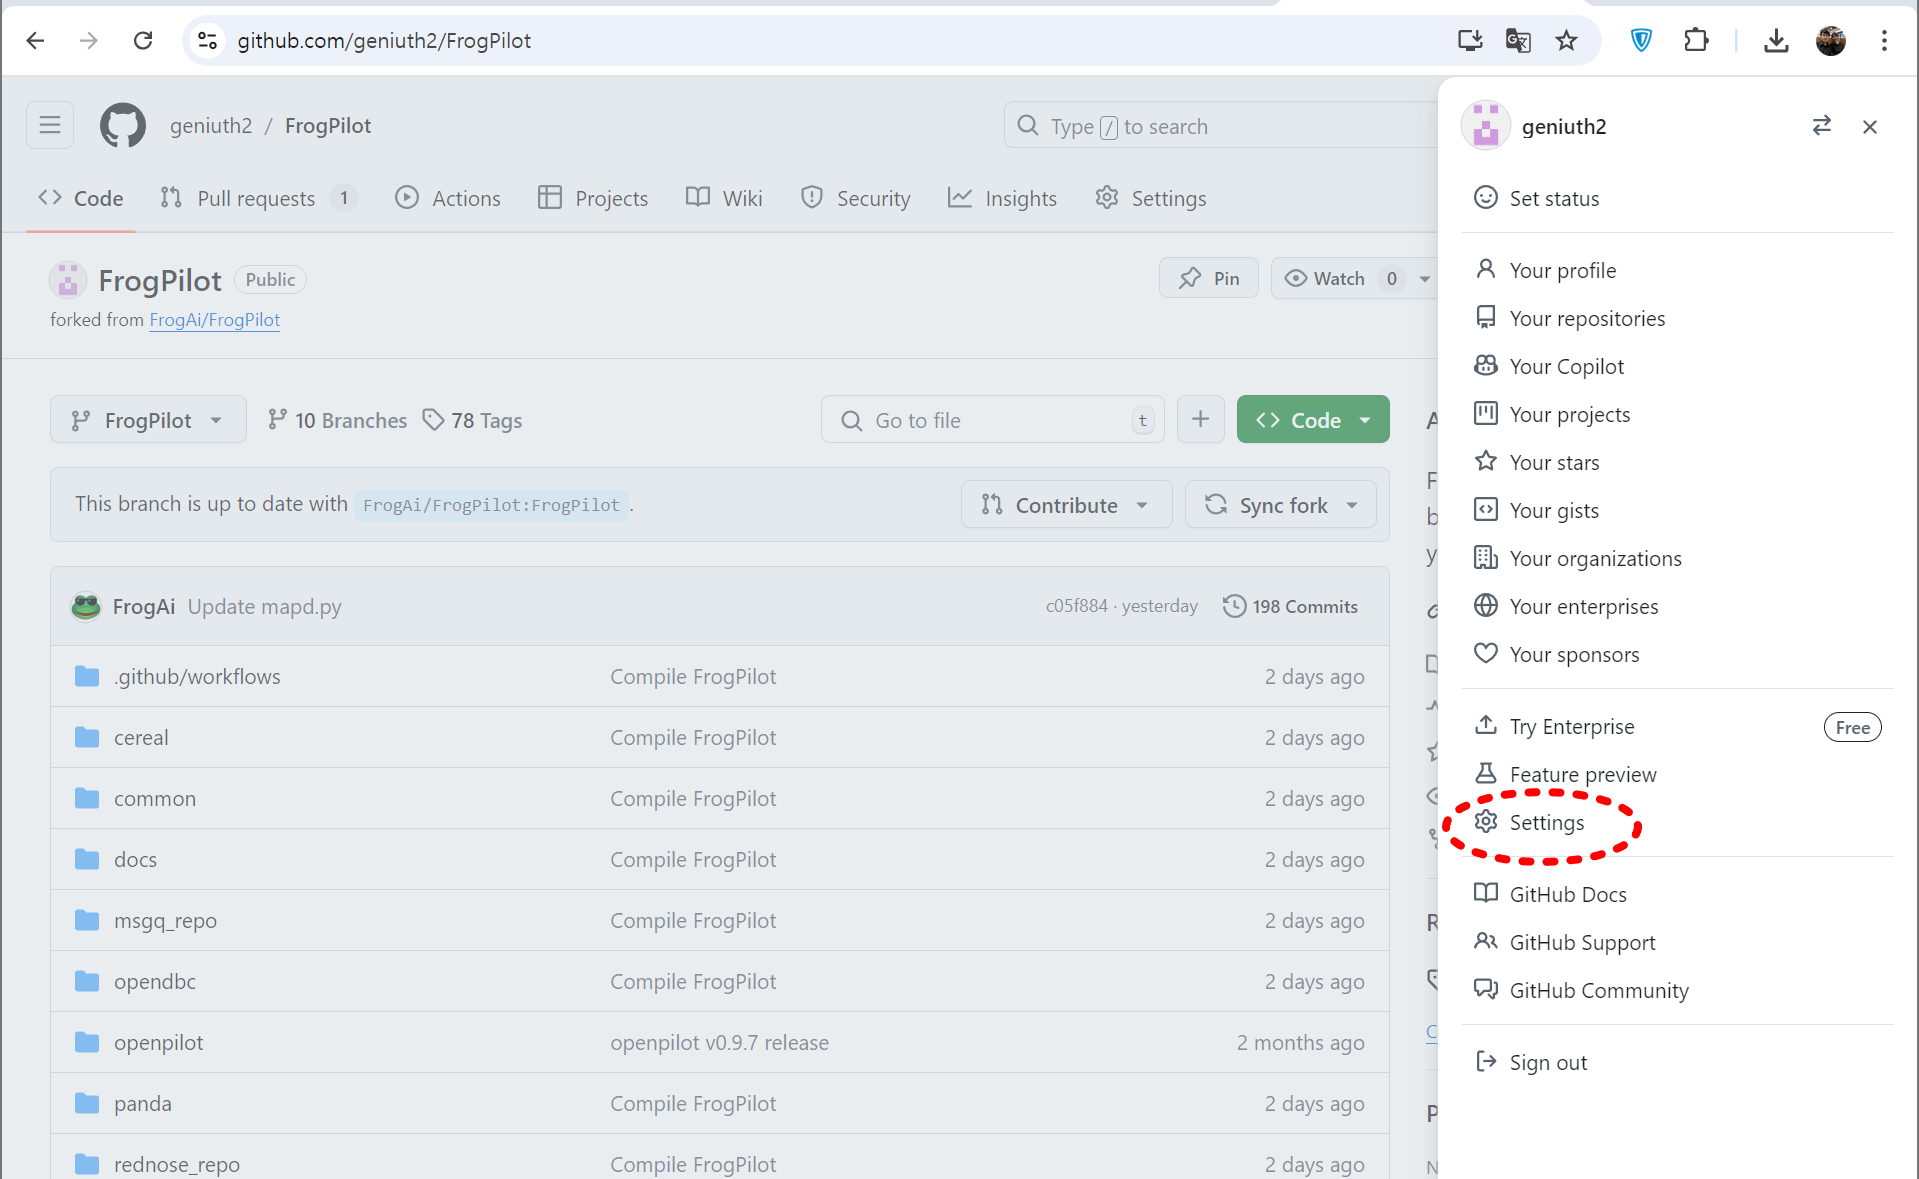Open the hamburger navigation menu
Screen dimensions: 1919x1179
pos(50,126)
